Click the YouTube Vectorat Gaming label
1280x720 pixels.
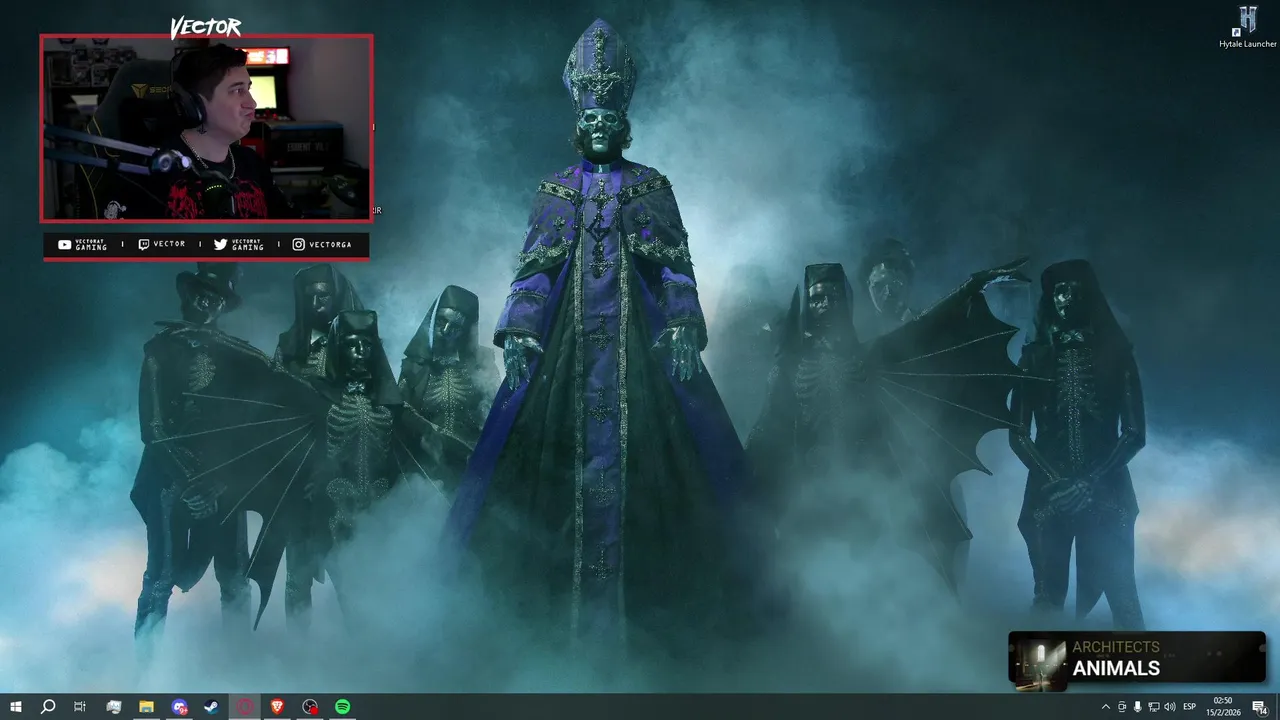82,244
